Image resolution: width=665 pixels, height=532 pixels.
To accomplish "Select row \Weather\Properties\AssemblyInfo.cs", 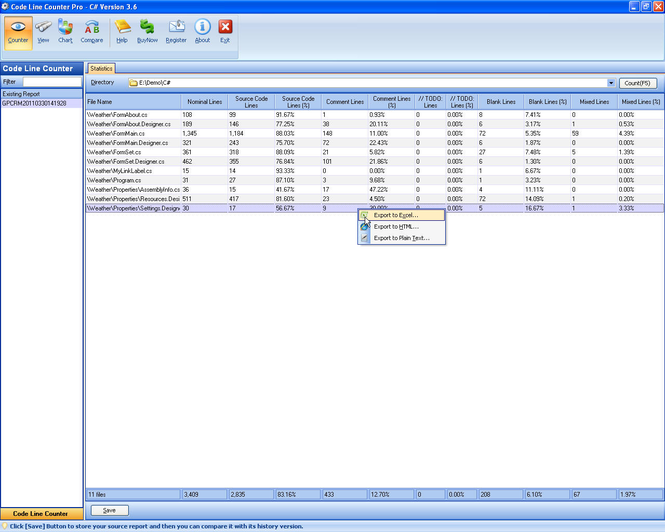I will 375,189.
